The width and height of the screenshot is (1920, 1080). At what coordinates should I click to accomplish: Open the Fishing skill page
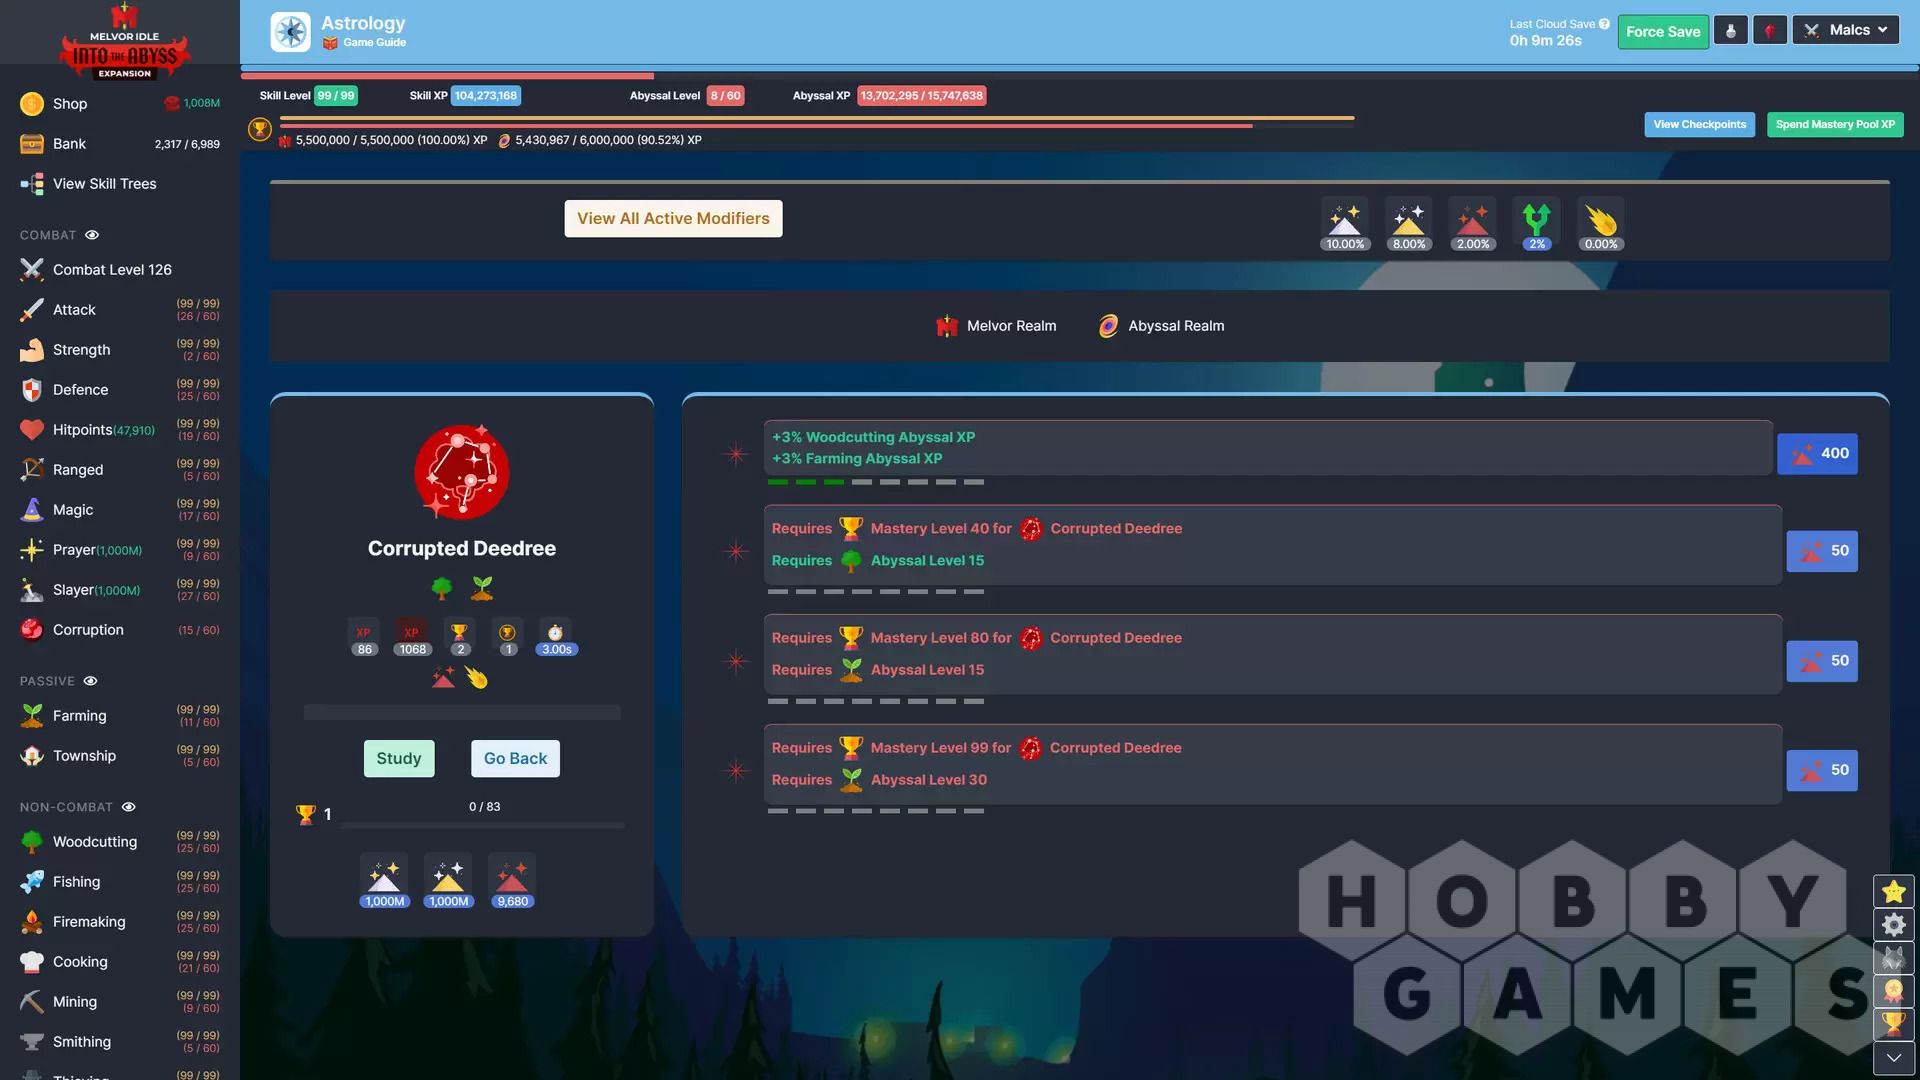(120, 882)
